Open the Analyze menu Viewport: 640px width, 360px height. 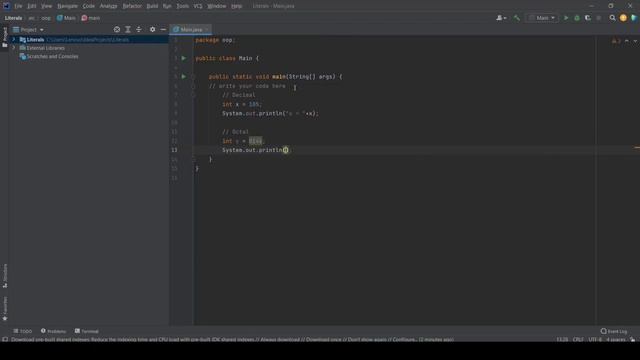[109, 6]
